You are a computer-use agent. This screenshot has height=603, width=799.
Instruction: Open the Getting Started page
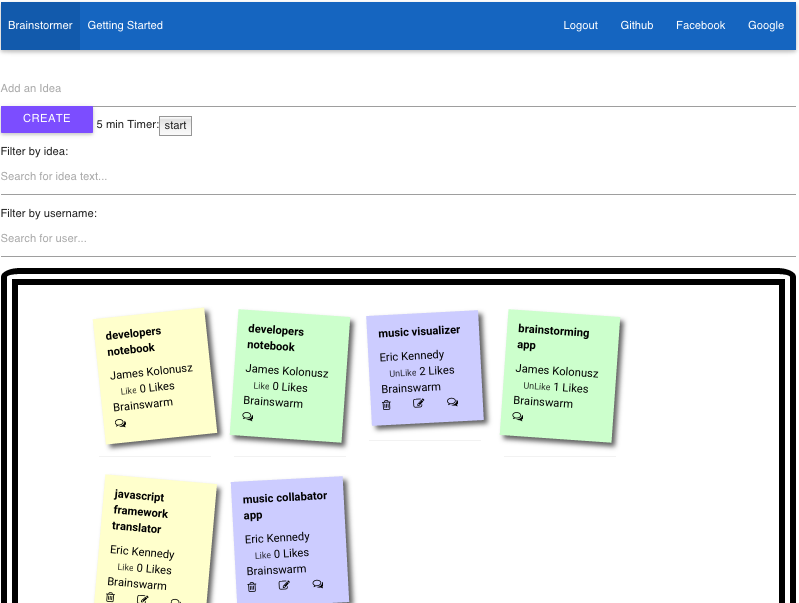point(125,25)
